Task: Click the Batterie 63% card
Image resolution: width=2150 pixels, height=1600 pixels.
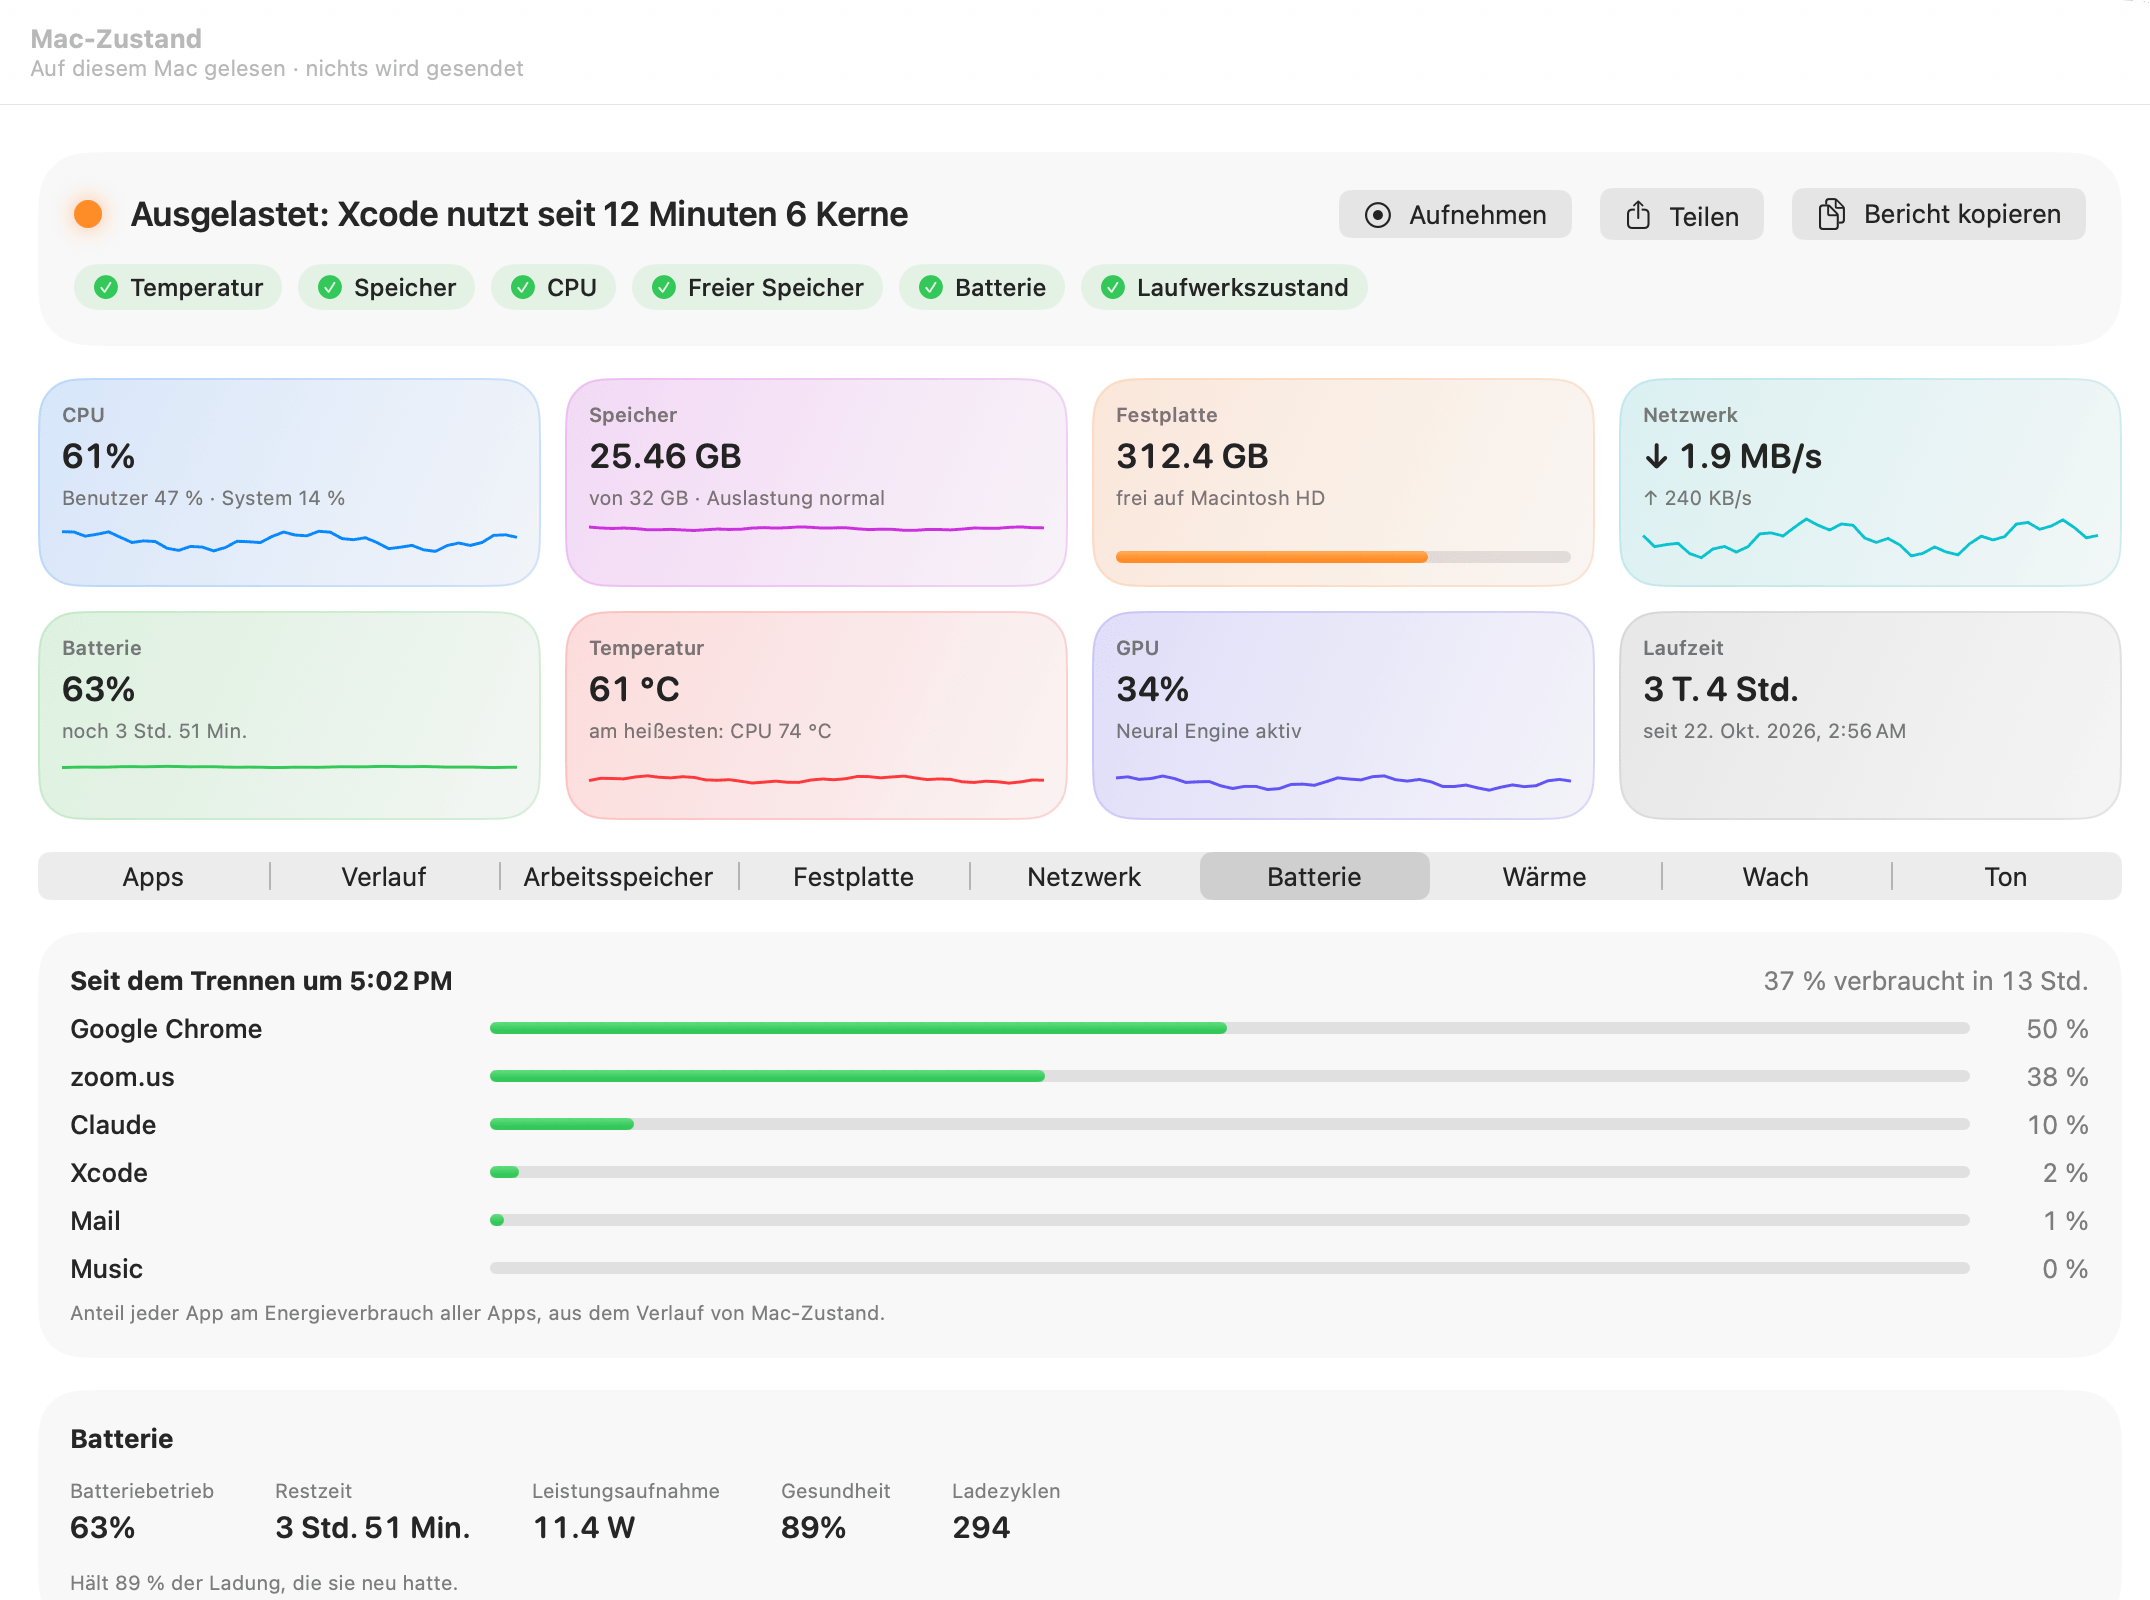Action: (x=289, y=715)
